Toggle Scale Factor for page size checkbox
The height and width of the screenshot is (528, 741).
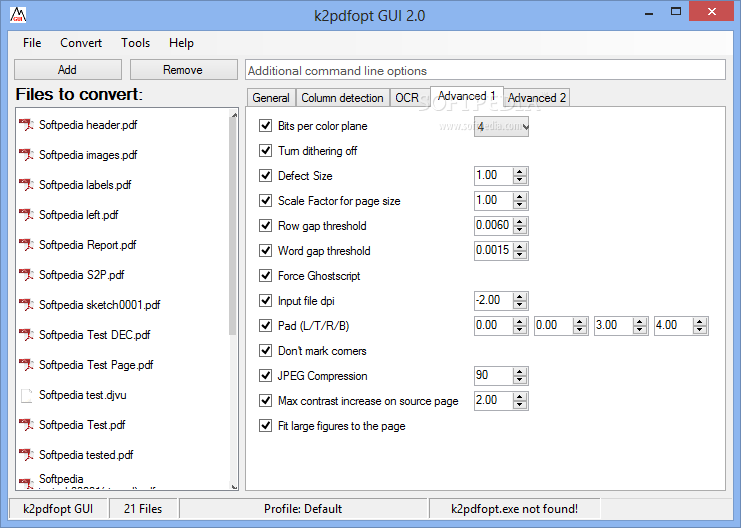[x=266, y=201]
